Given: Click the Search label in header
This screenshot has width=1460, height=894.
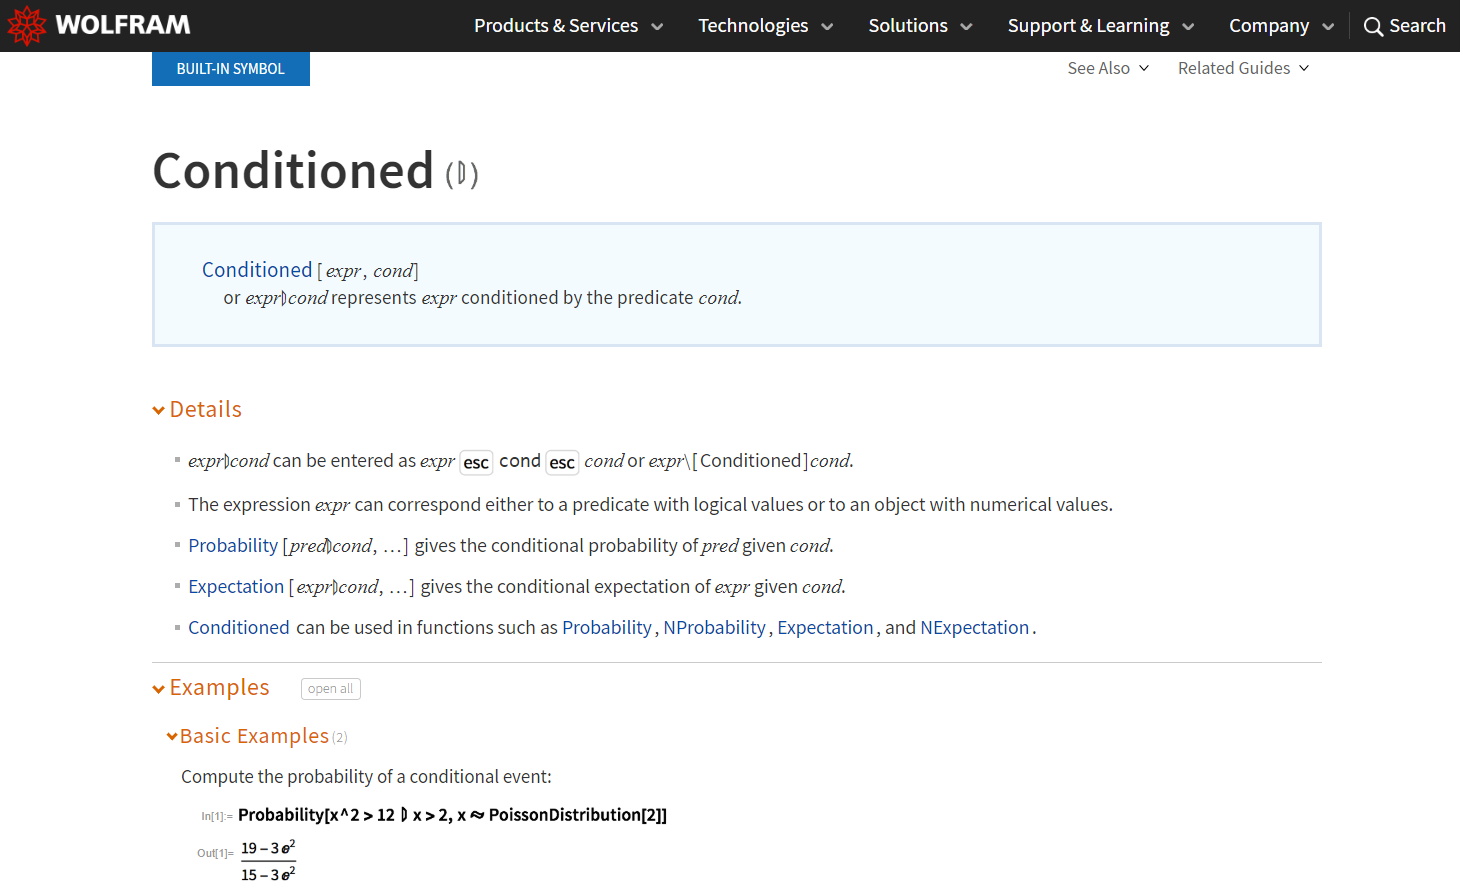Looking at the screenshot, I should click(x=1417, y=26).
